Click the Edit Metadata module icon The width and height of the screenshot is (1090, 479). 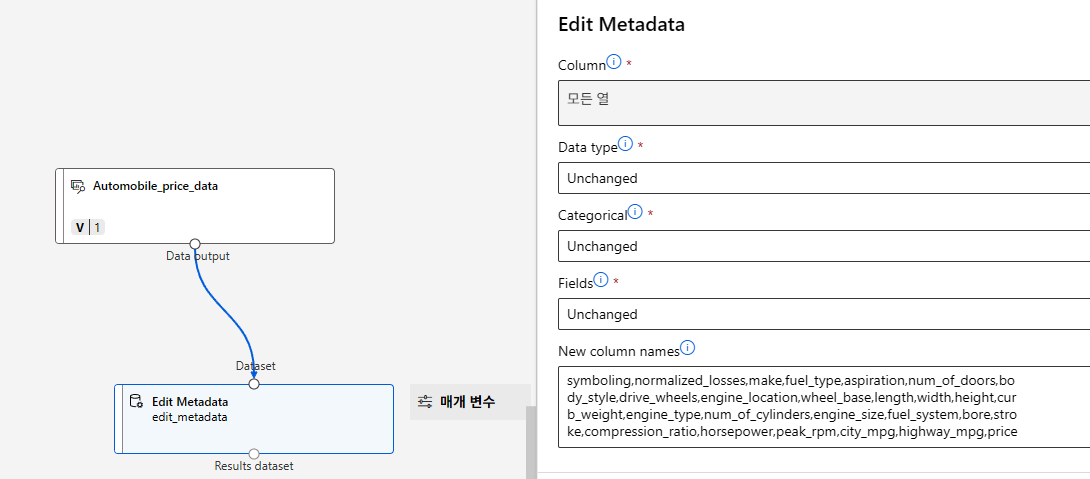point(136,402)
